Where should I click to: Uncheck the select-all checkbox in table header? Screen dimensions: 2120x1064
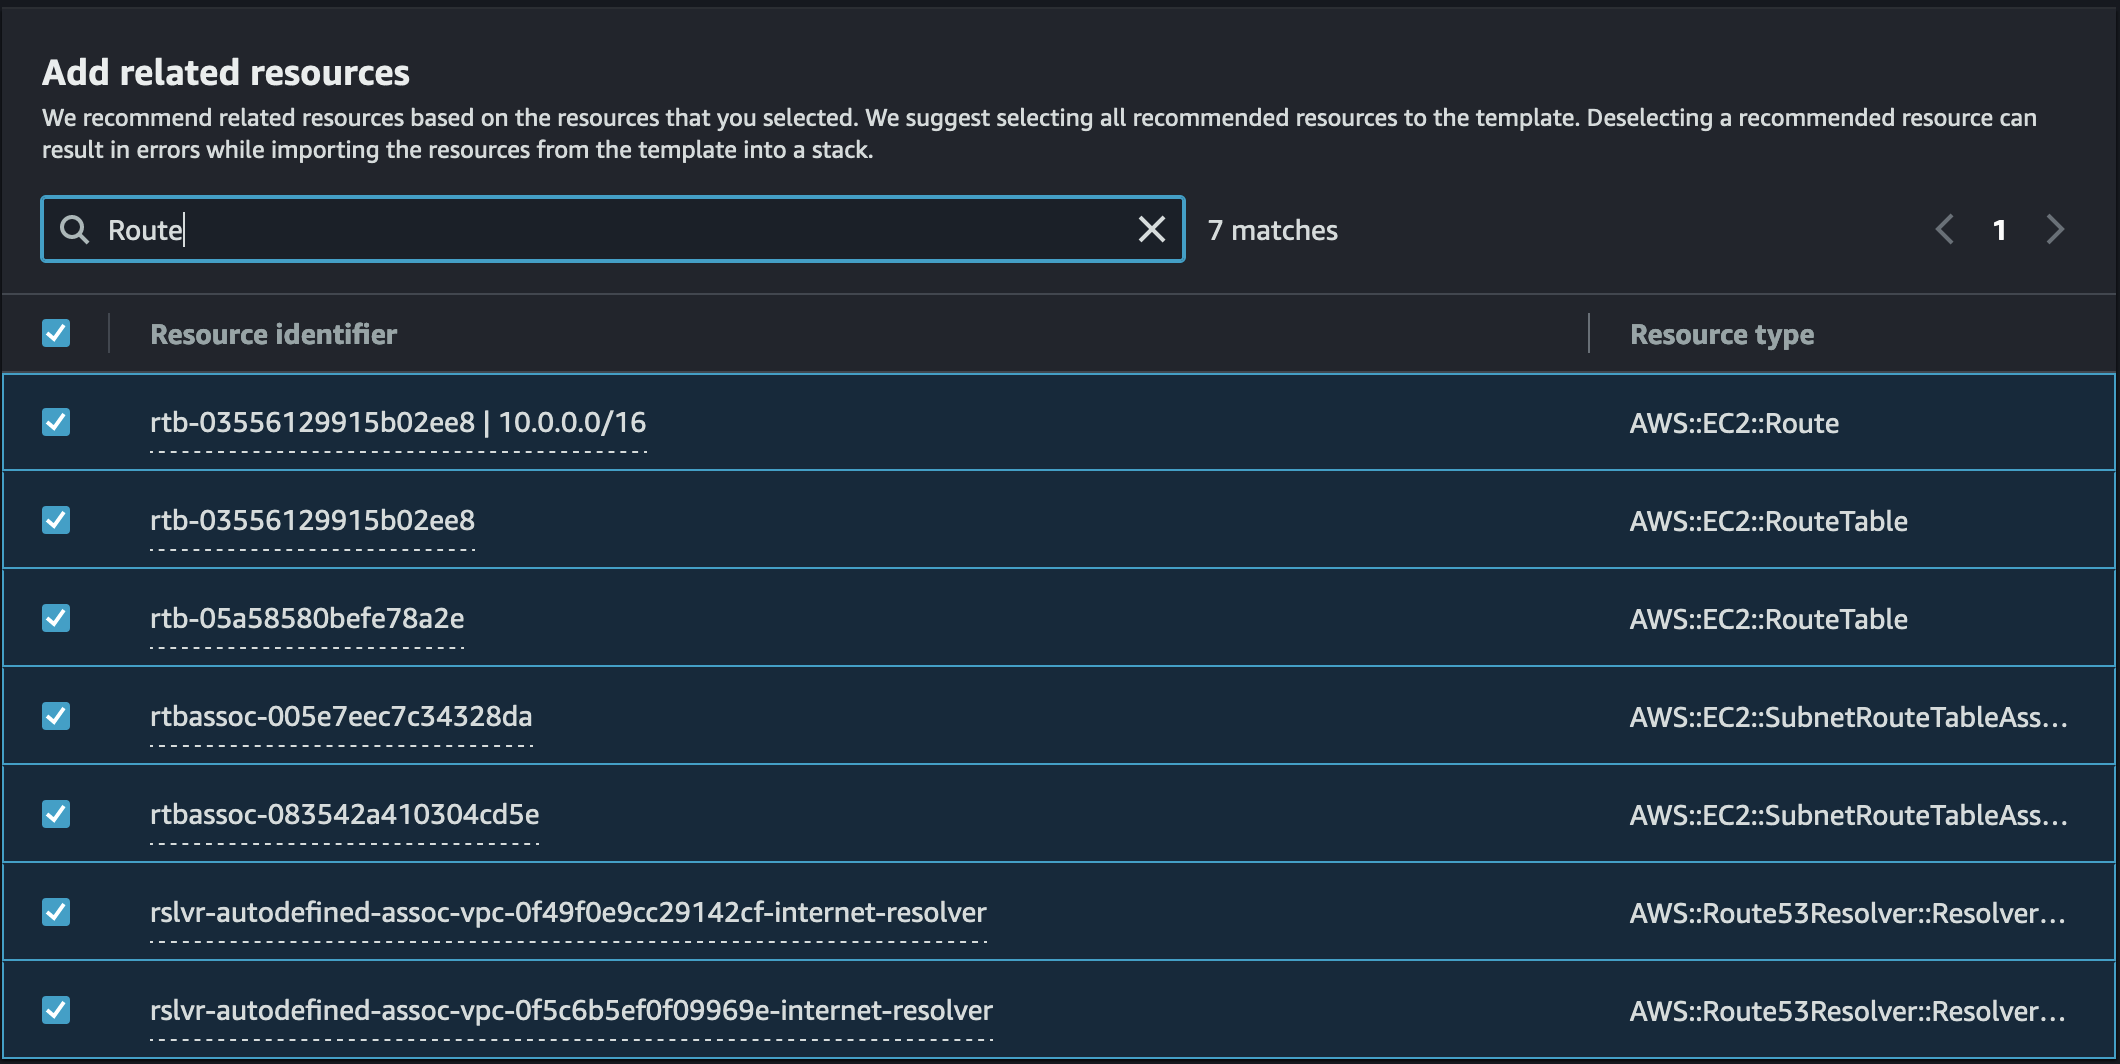click(56, 333)
